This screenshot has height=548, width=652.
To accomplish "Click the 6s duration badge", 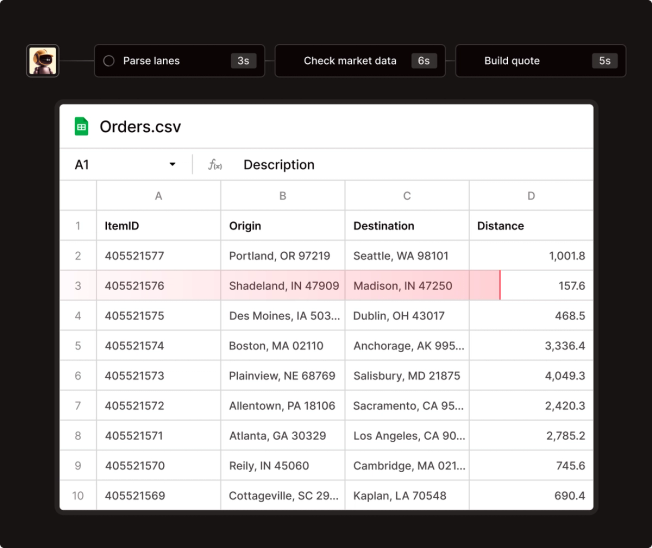I will [x=424, y=61].
